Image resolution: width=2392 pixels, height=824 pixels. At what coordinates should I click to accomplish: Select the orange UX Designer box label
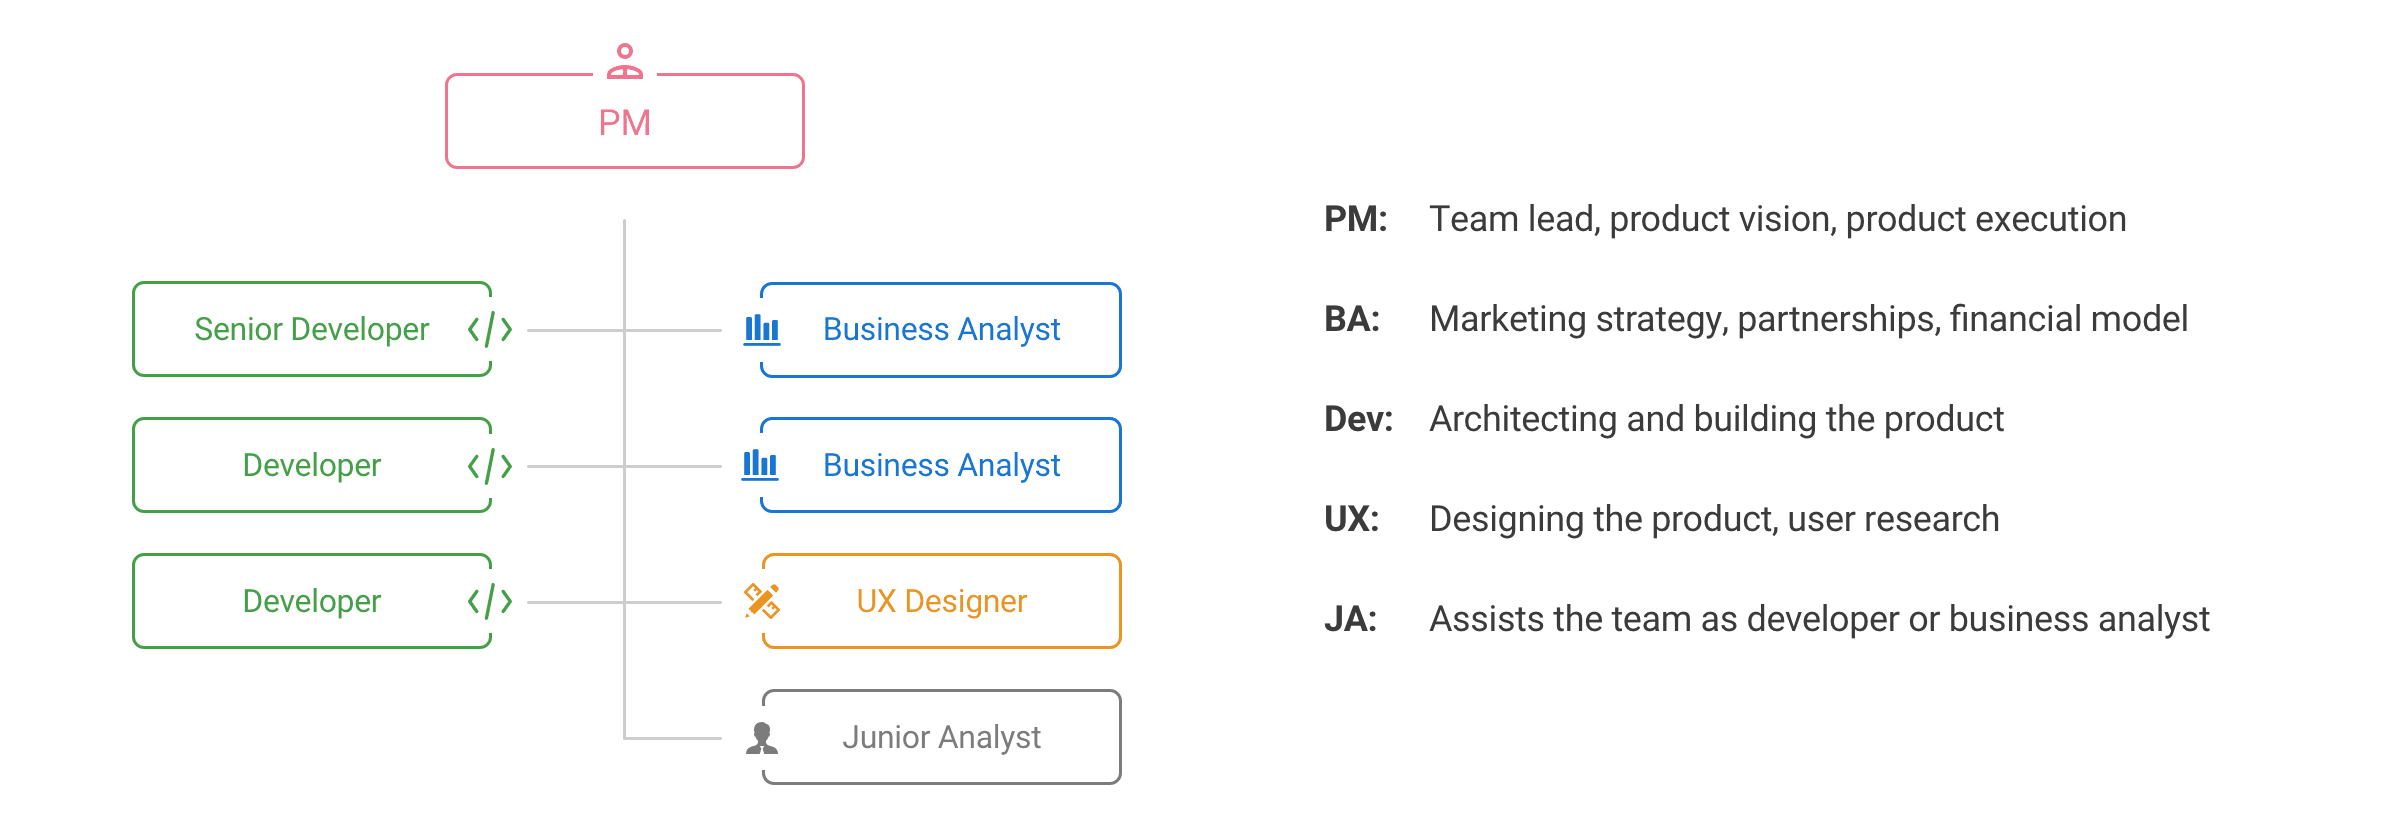click(x=941, y=601)
